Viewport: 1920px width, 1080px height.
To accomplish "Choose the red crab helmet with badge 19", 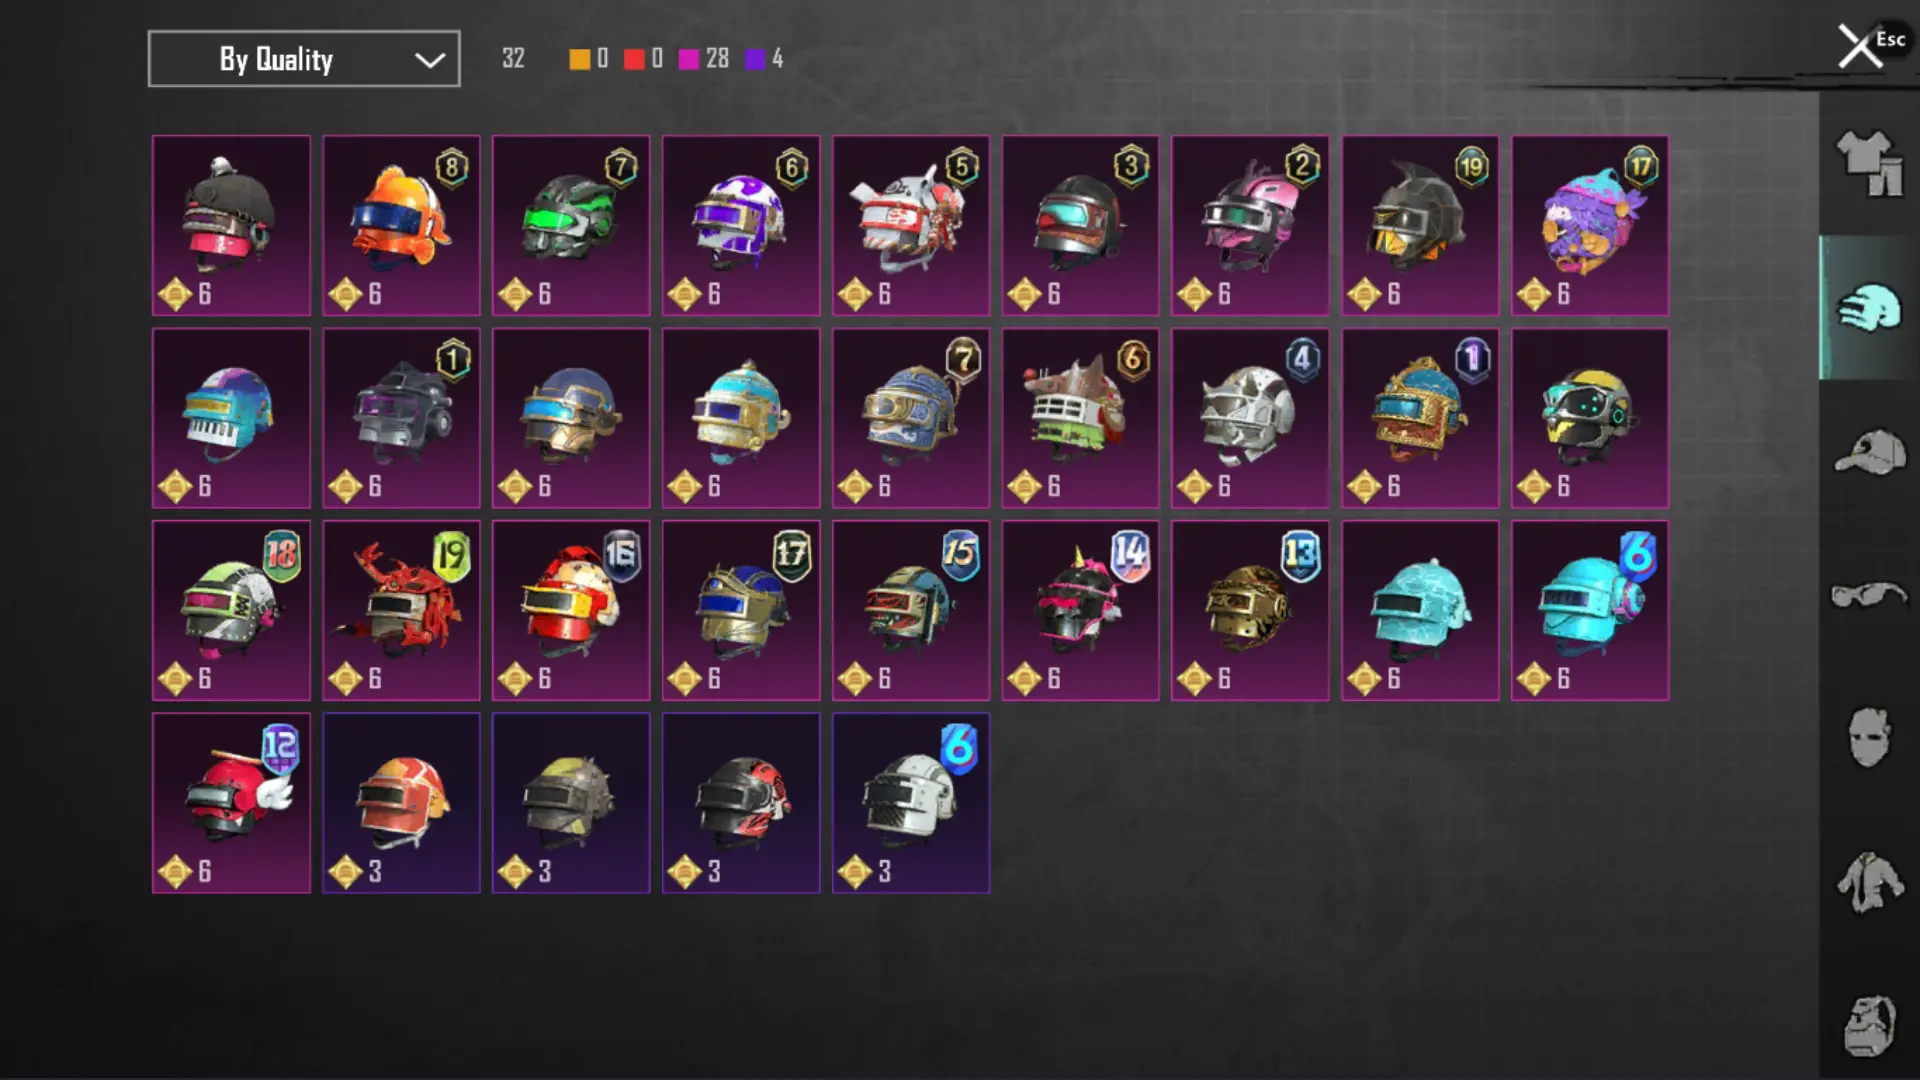I will (x=401, y=610).
